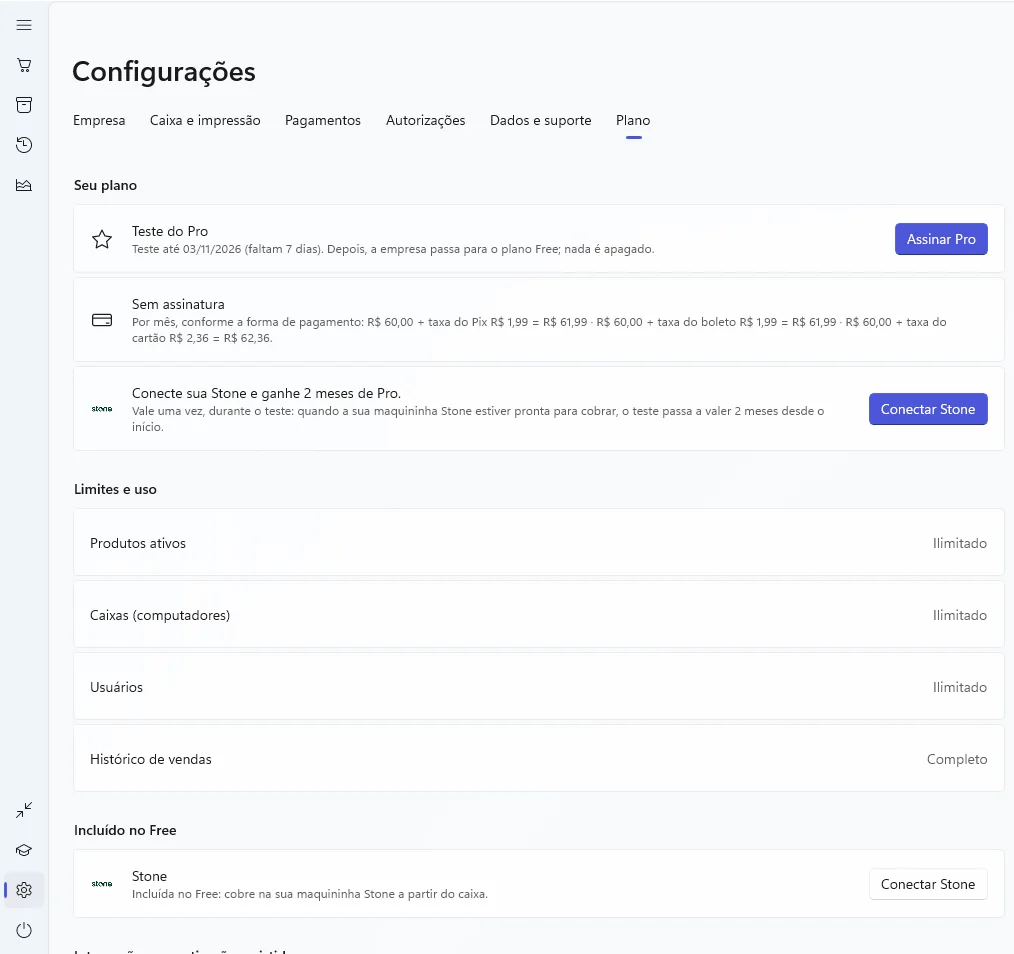
Task: Switch to the Caixa e impressão tab
Action: coord(205,120)
